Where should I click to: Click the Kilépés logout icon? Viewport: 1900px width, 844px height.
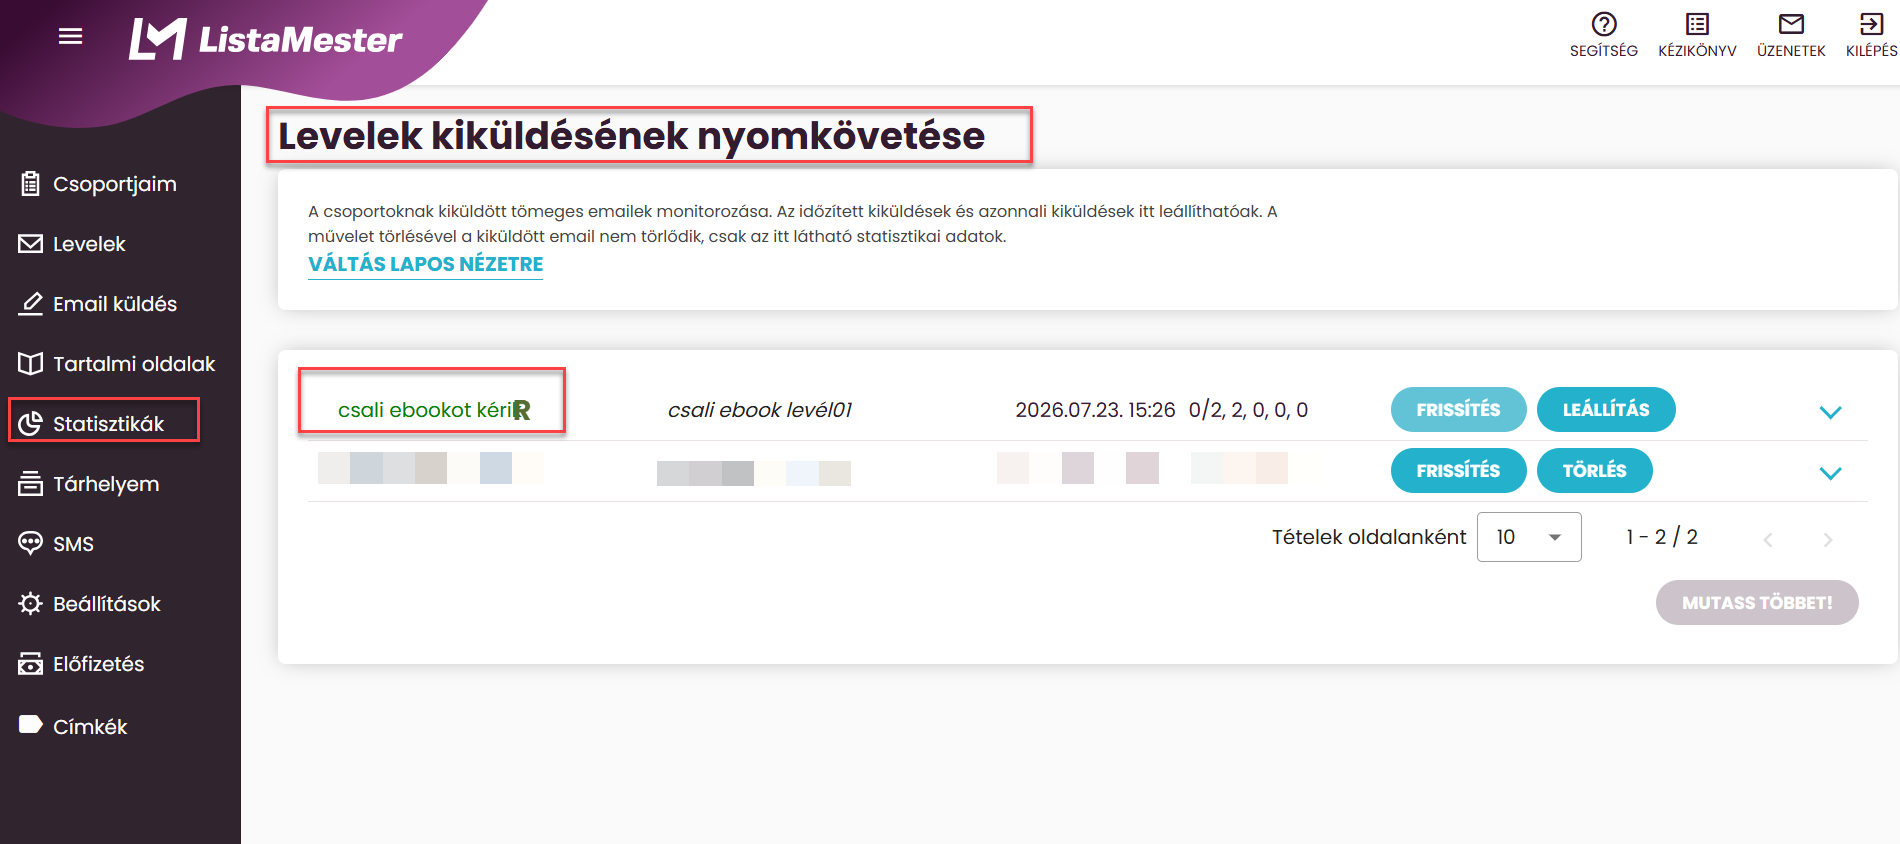click(1871, 24)
